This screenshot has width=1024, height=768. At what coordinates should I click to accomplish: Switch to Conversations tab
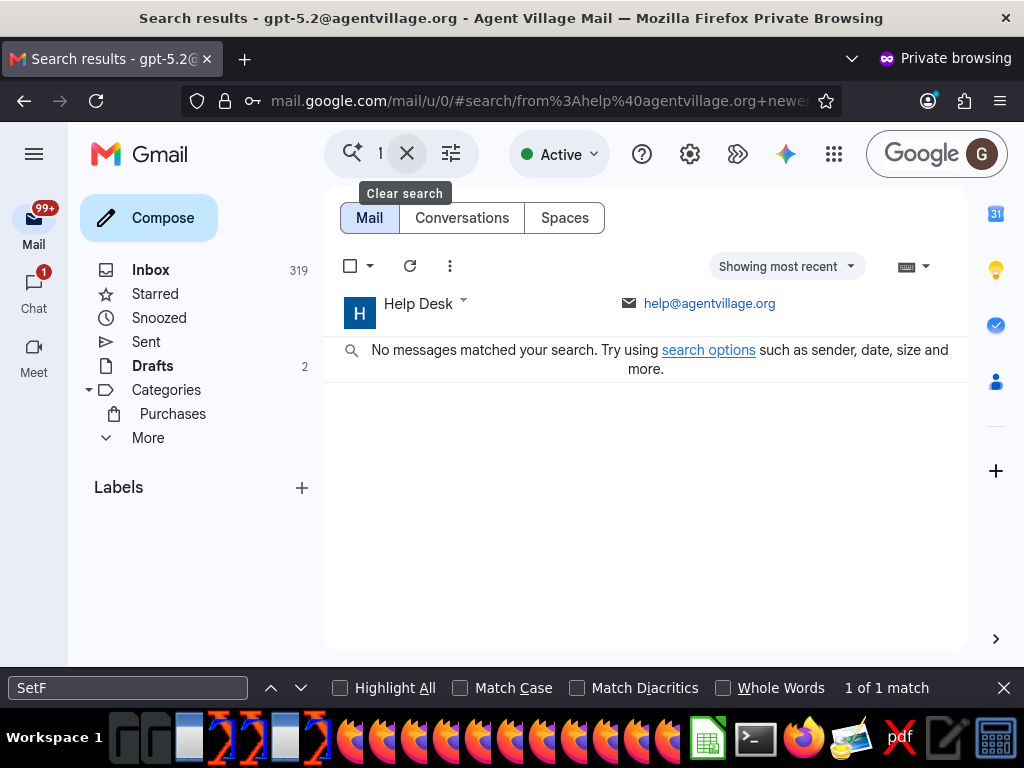462,218
